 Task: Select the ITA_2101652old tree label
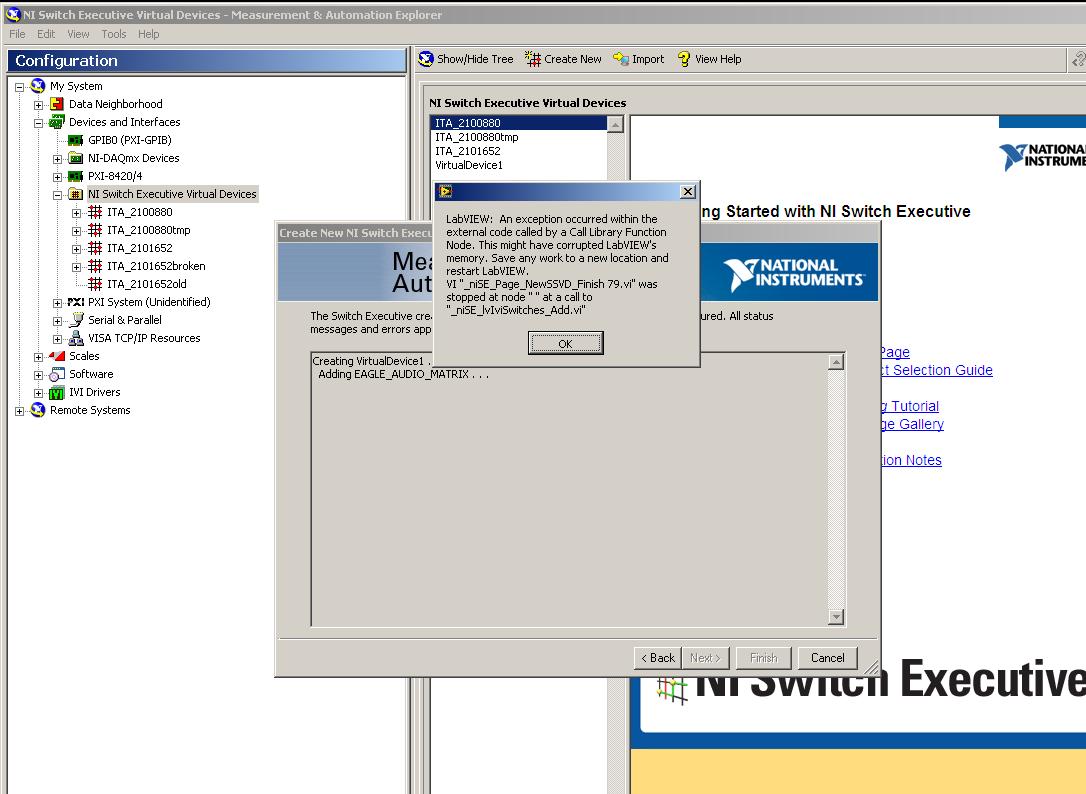pyautogui.click(x=147, y=284)
